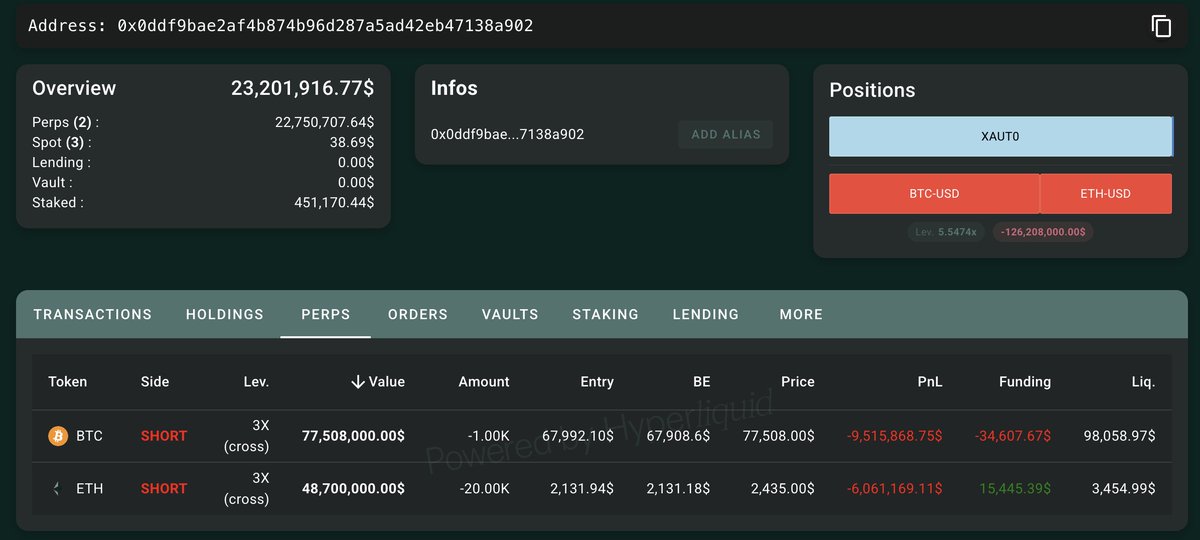The image size is (1200, 540).
Task: Open the Transactions tab
Action: point(93,314)
